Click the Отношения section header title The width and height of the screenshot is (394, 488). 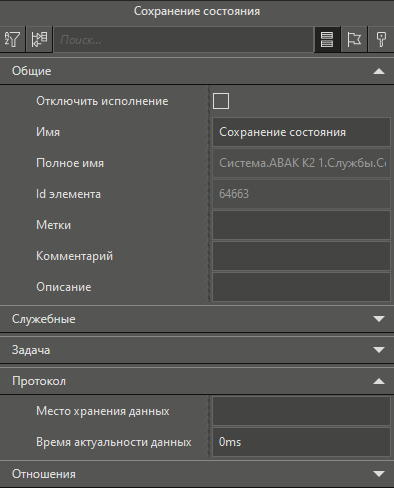(44, 474)
